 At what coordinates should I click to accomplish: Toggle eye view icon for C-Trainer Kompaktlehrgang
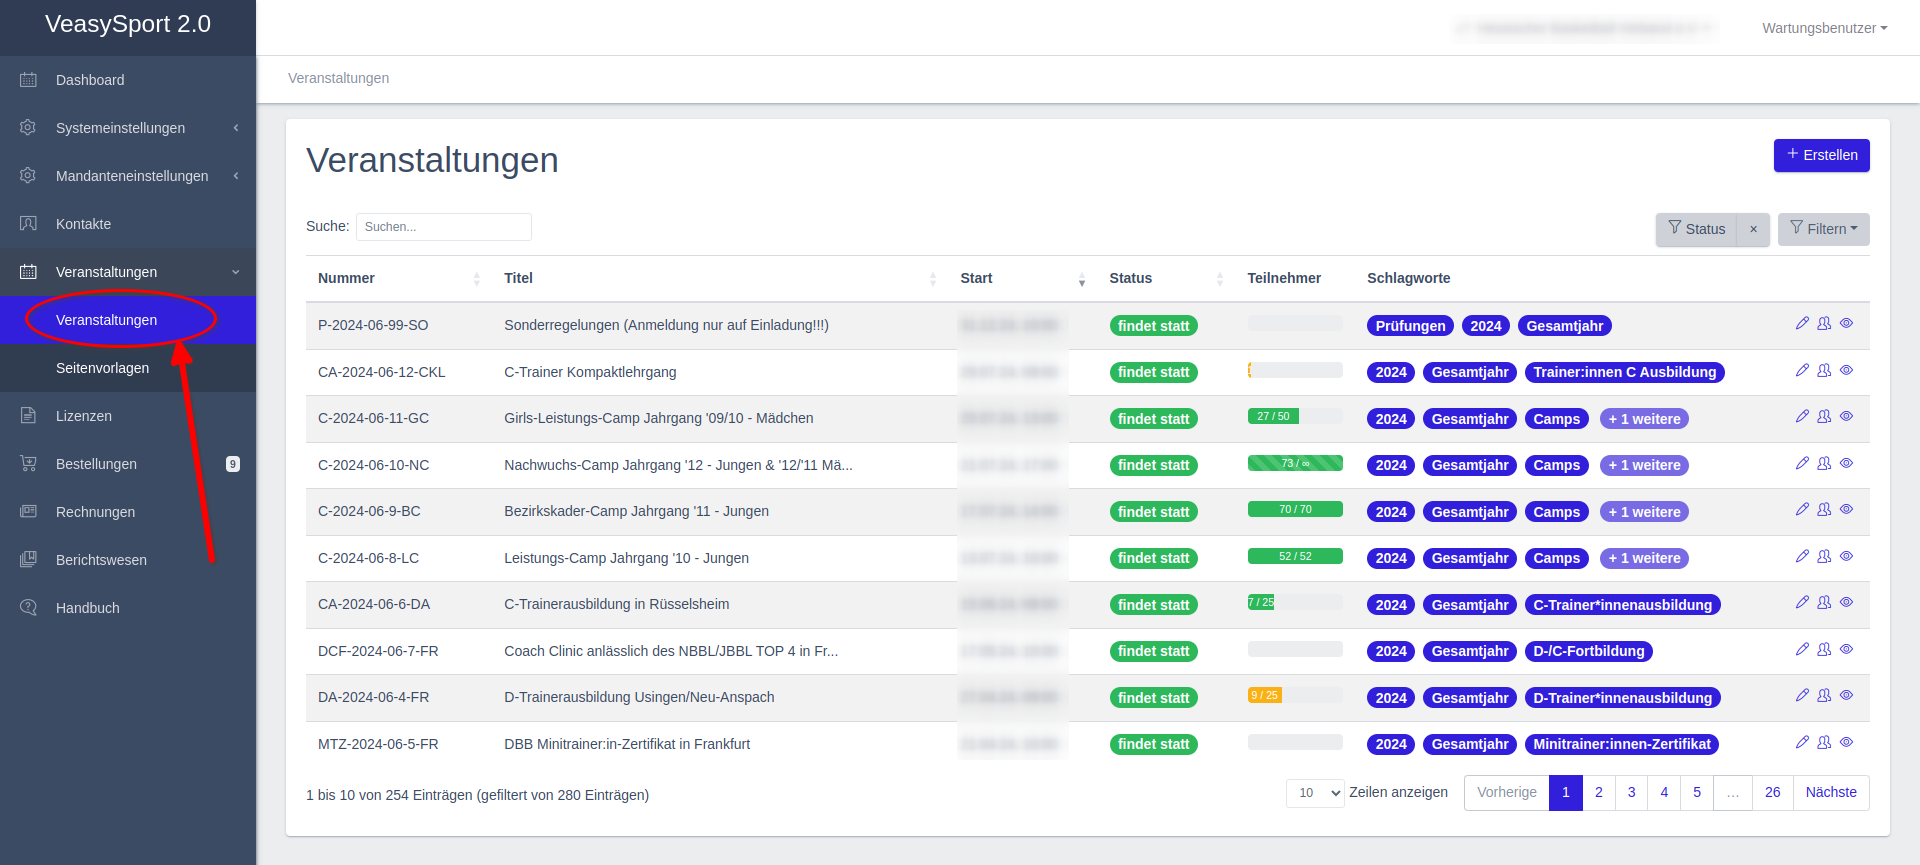click(x=1846, y=371)
